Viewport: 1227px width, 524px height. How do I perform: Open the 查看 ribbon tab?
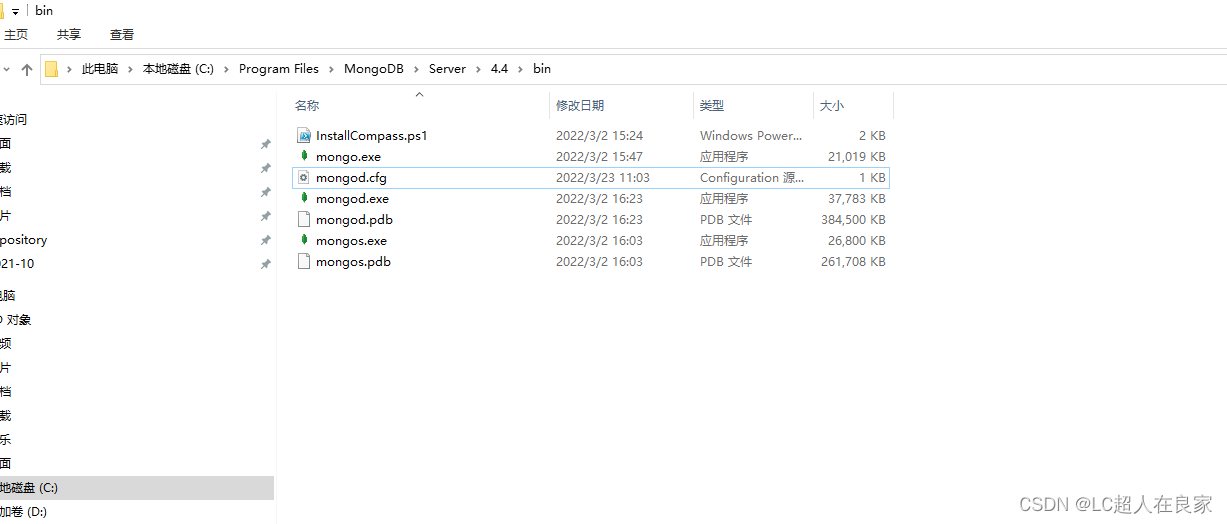pyautogui.click(x=122, y=34)
